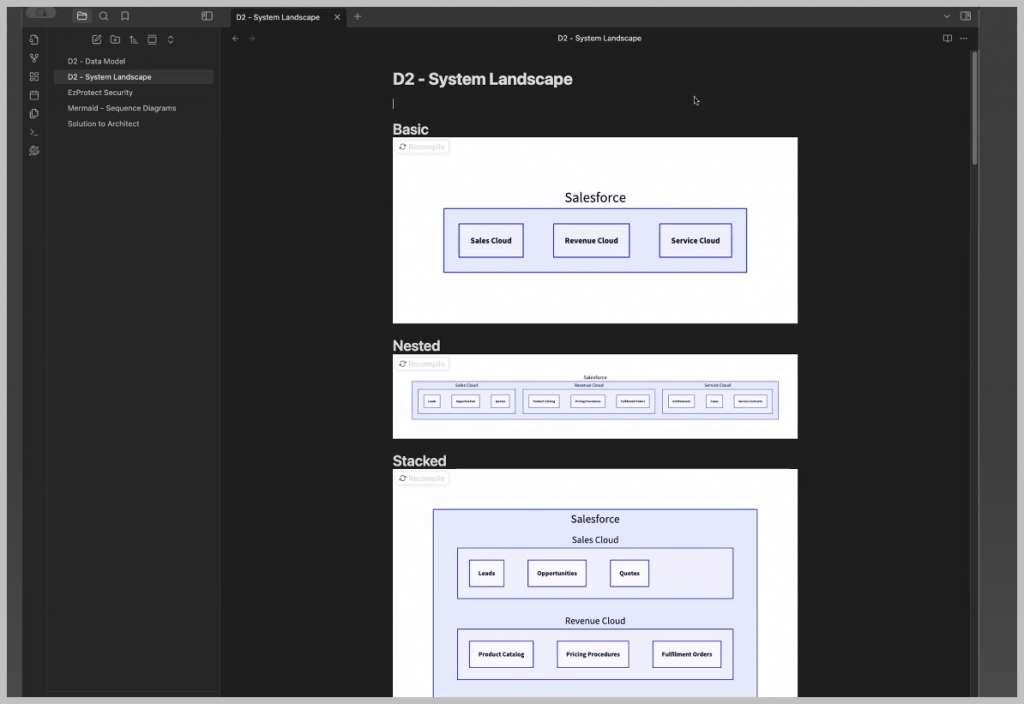Create new canvas from ribbon icon
The image size is (1024, 704).
34,76
